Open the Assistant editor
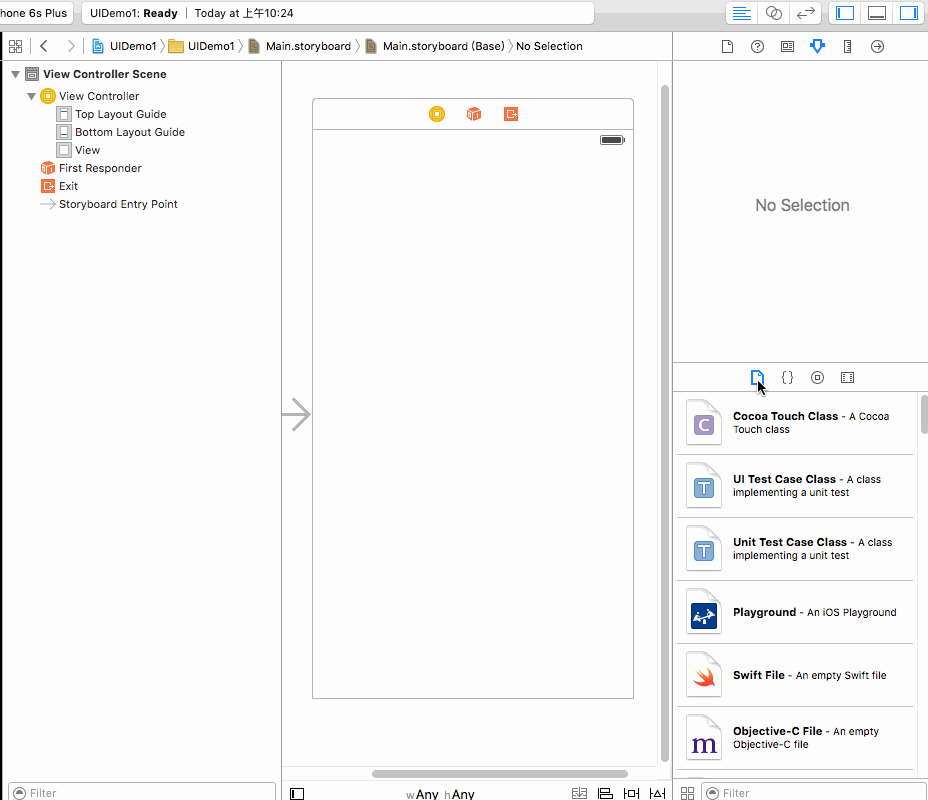 (773, 13)
